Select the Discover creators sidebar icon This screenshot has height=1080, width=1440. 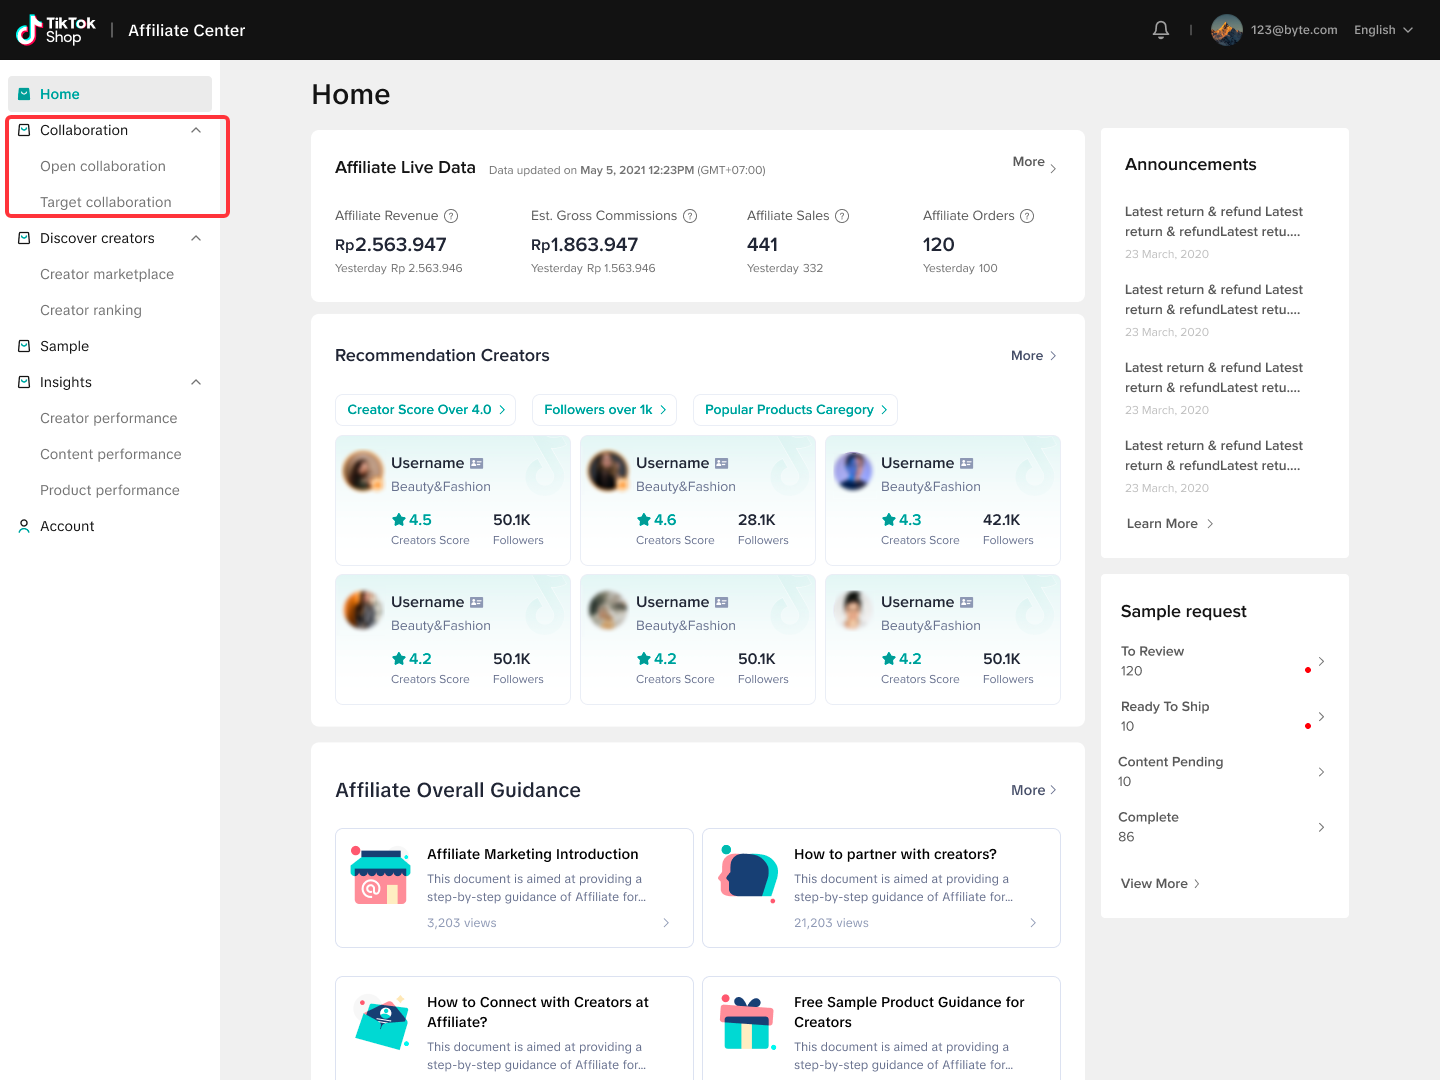point(22,238)
